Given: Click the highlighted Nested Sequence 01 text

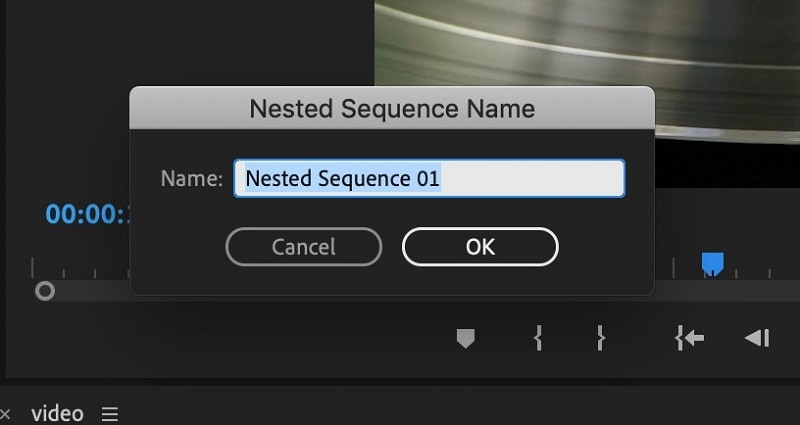Looking at the screenshot, I should pyautogui.click(x=343, y=179).
